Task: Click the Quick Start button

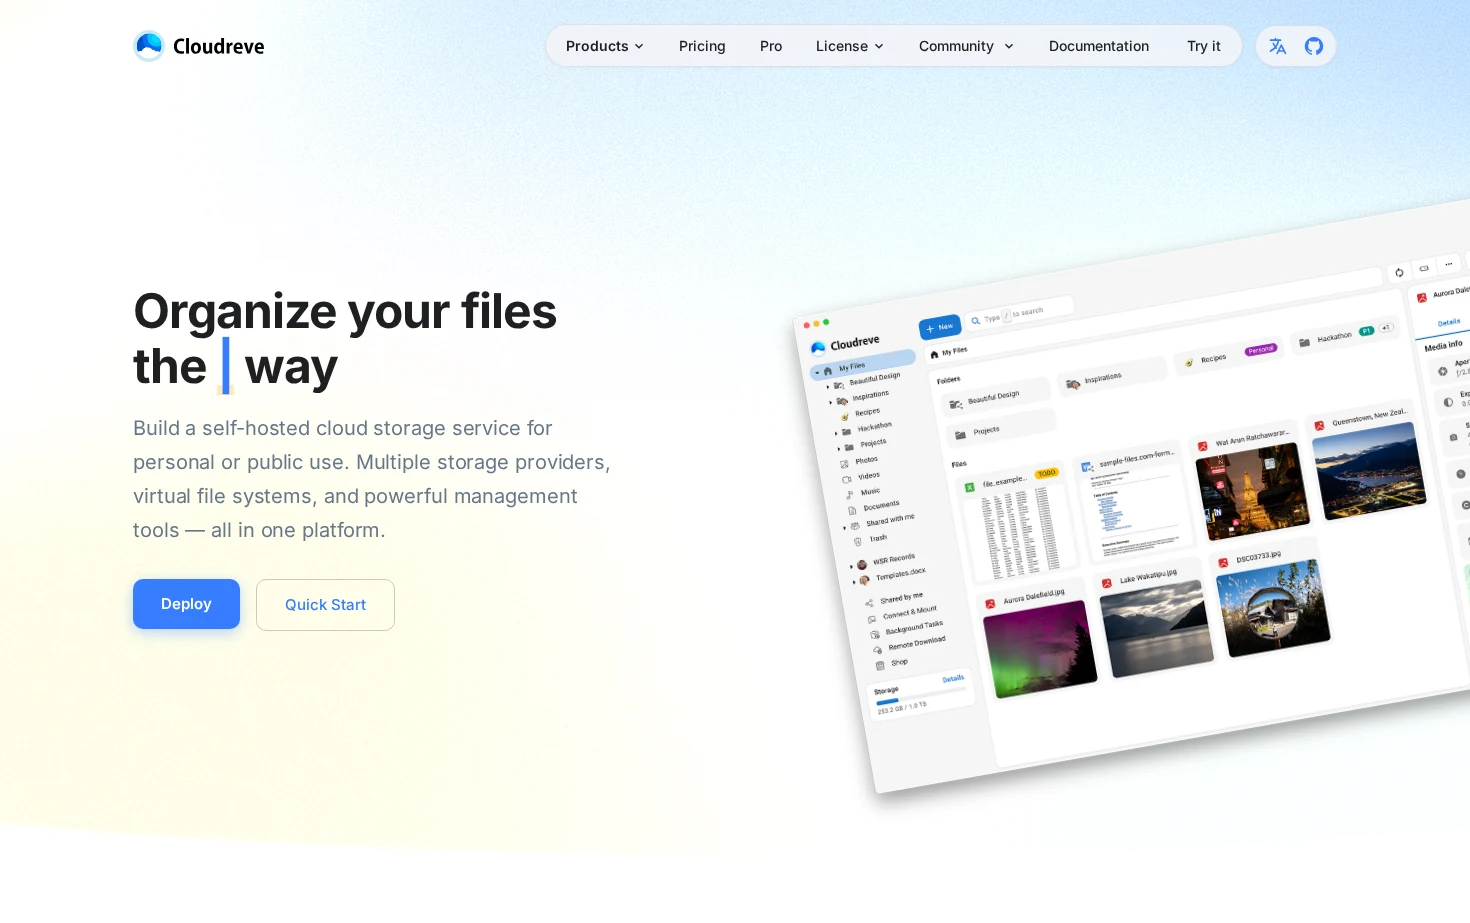Action: click(x=325, y=605)
